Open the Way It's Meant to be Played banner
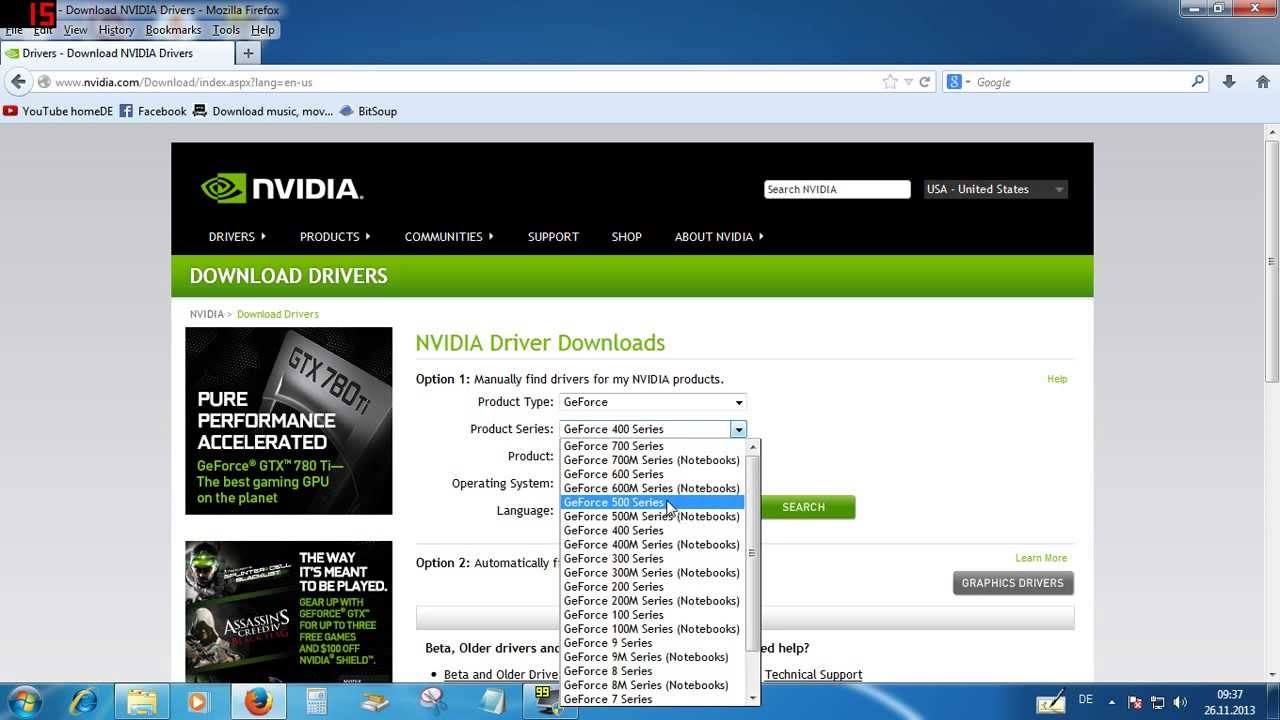This screenshot has width=1280, height=720. [x=289, y=612]
